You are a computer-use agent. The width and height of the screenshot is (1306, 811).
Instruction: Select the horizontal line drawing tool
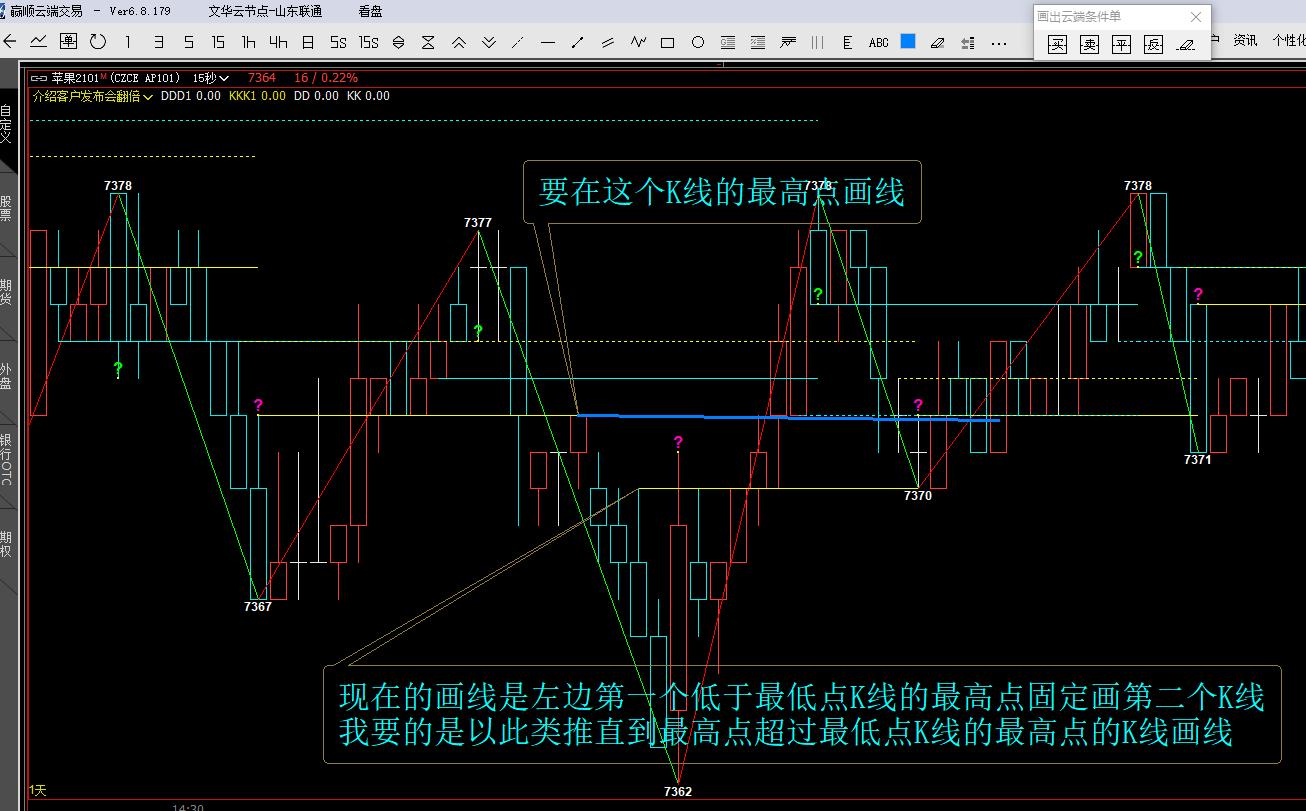pyautogui.click(x=548, y=42)
